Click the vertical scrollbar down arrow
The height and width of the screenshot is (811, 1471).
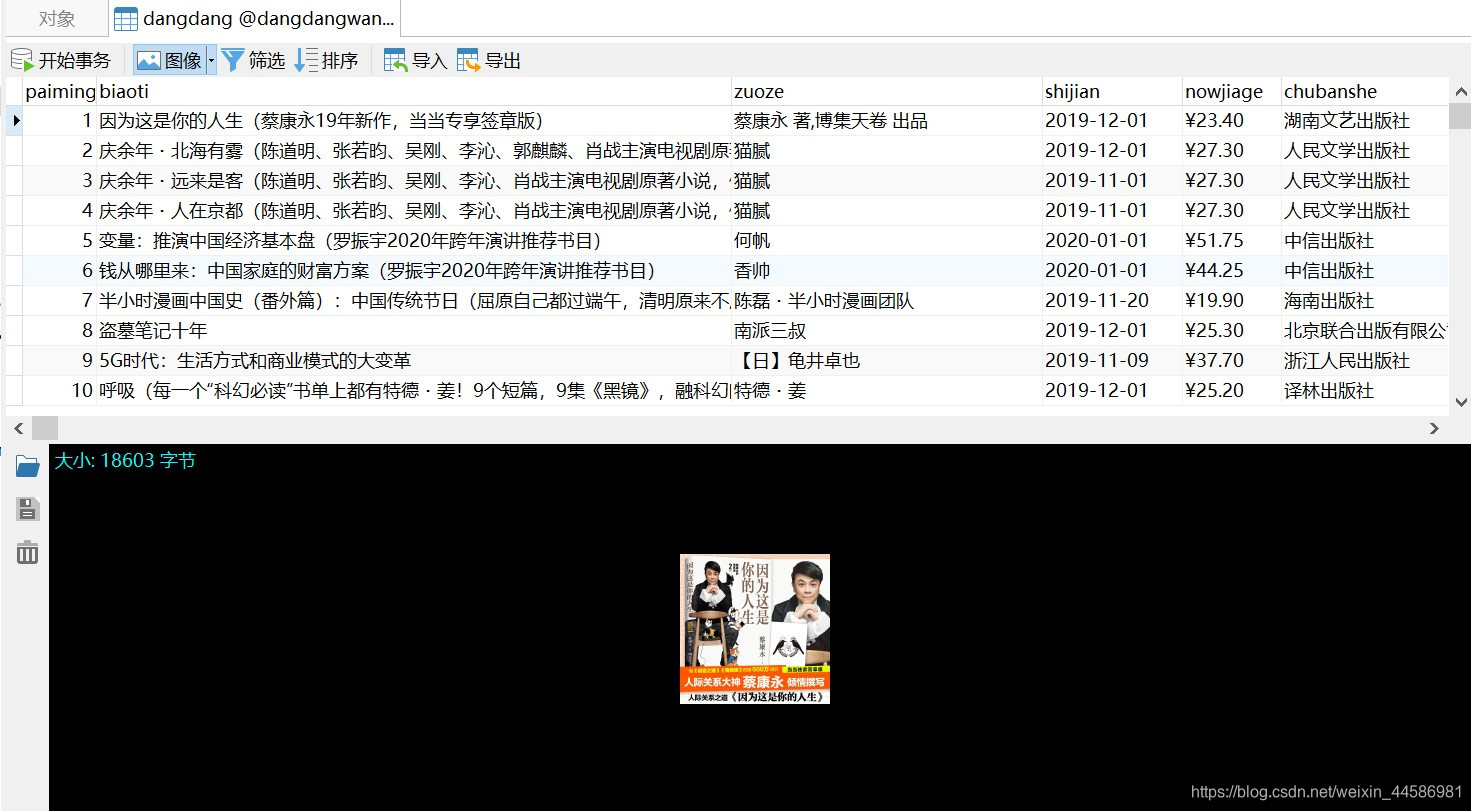click(1460, 402)
